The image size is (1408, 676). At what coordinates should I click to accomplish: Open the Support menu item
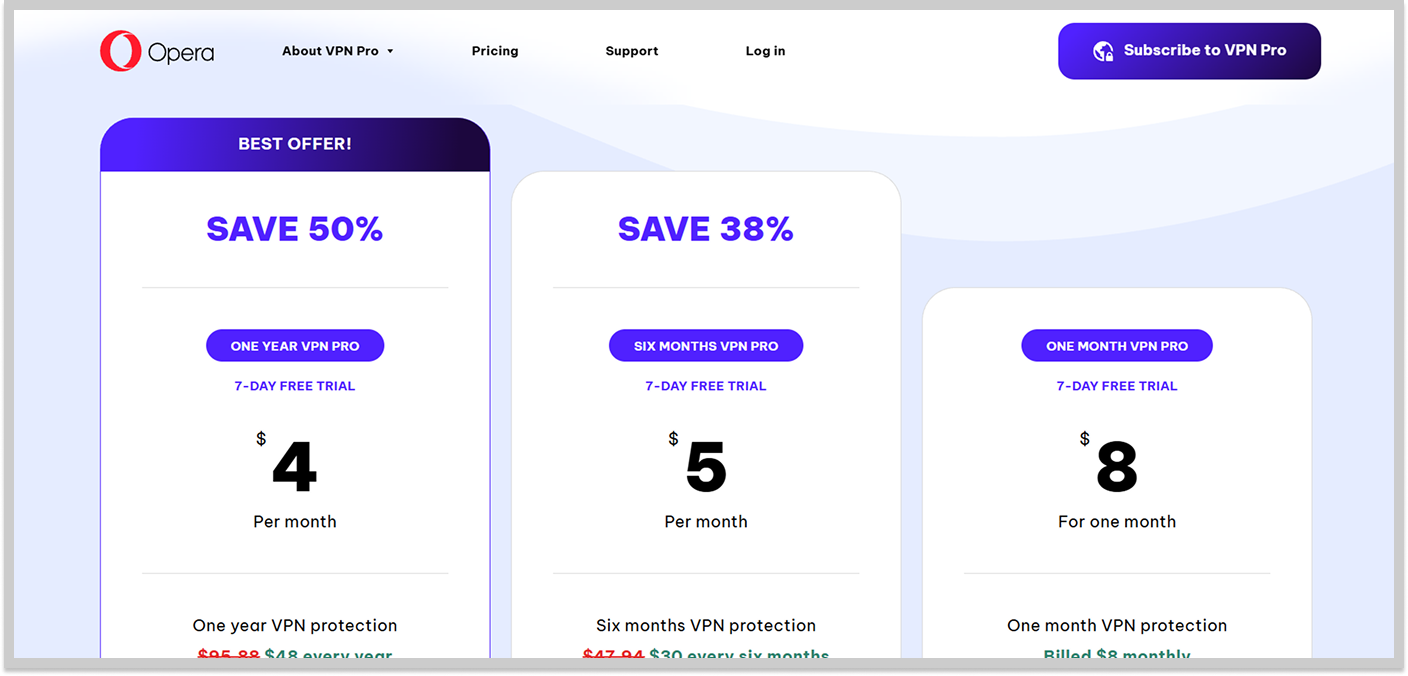(x=631, y=50)
